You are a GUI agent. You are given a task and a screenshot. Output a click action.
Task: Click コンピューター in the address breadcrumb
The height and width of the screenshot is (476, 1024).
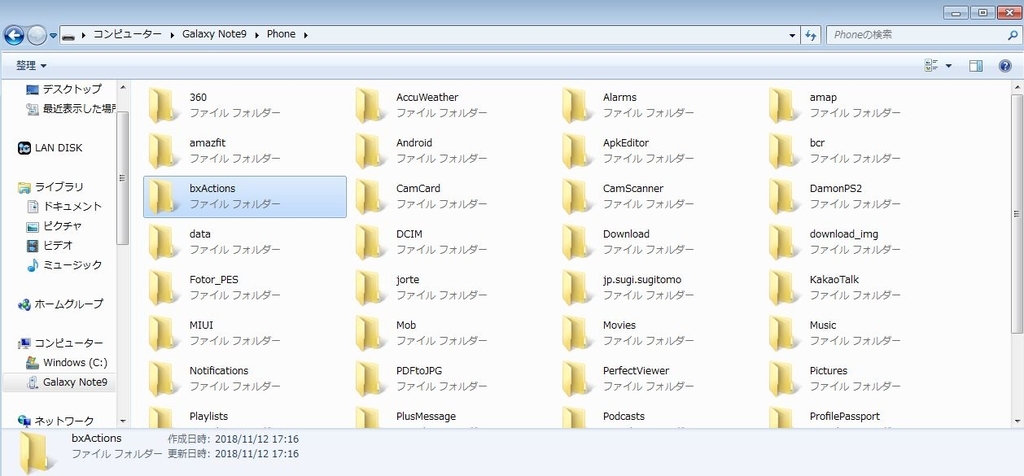pos(127,34)
